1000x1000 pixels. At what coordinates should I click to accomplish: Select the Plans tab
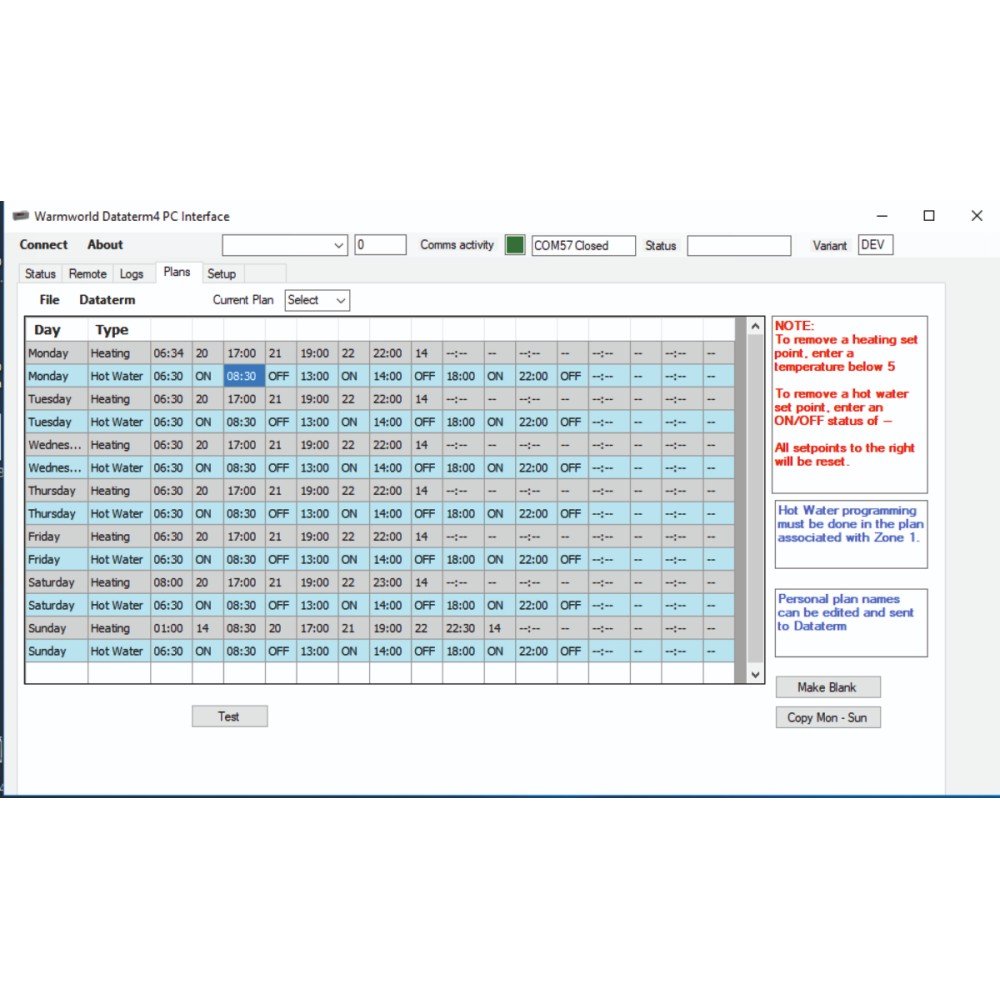[177, 272]
